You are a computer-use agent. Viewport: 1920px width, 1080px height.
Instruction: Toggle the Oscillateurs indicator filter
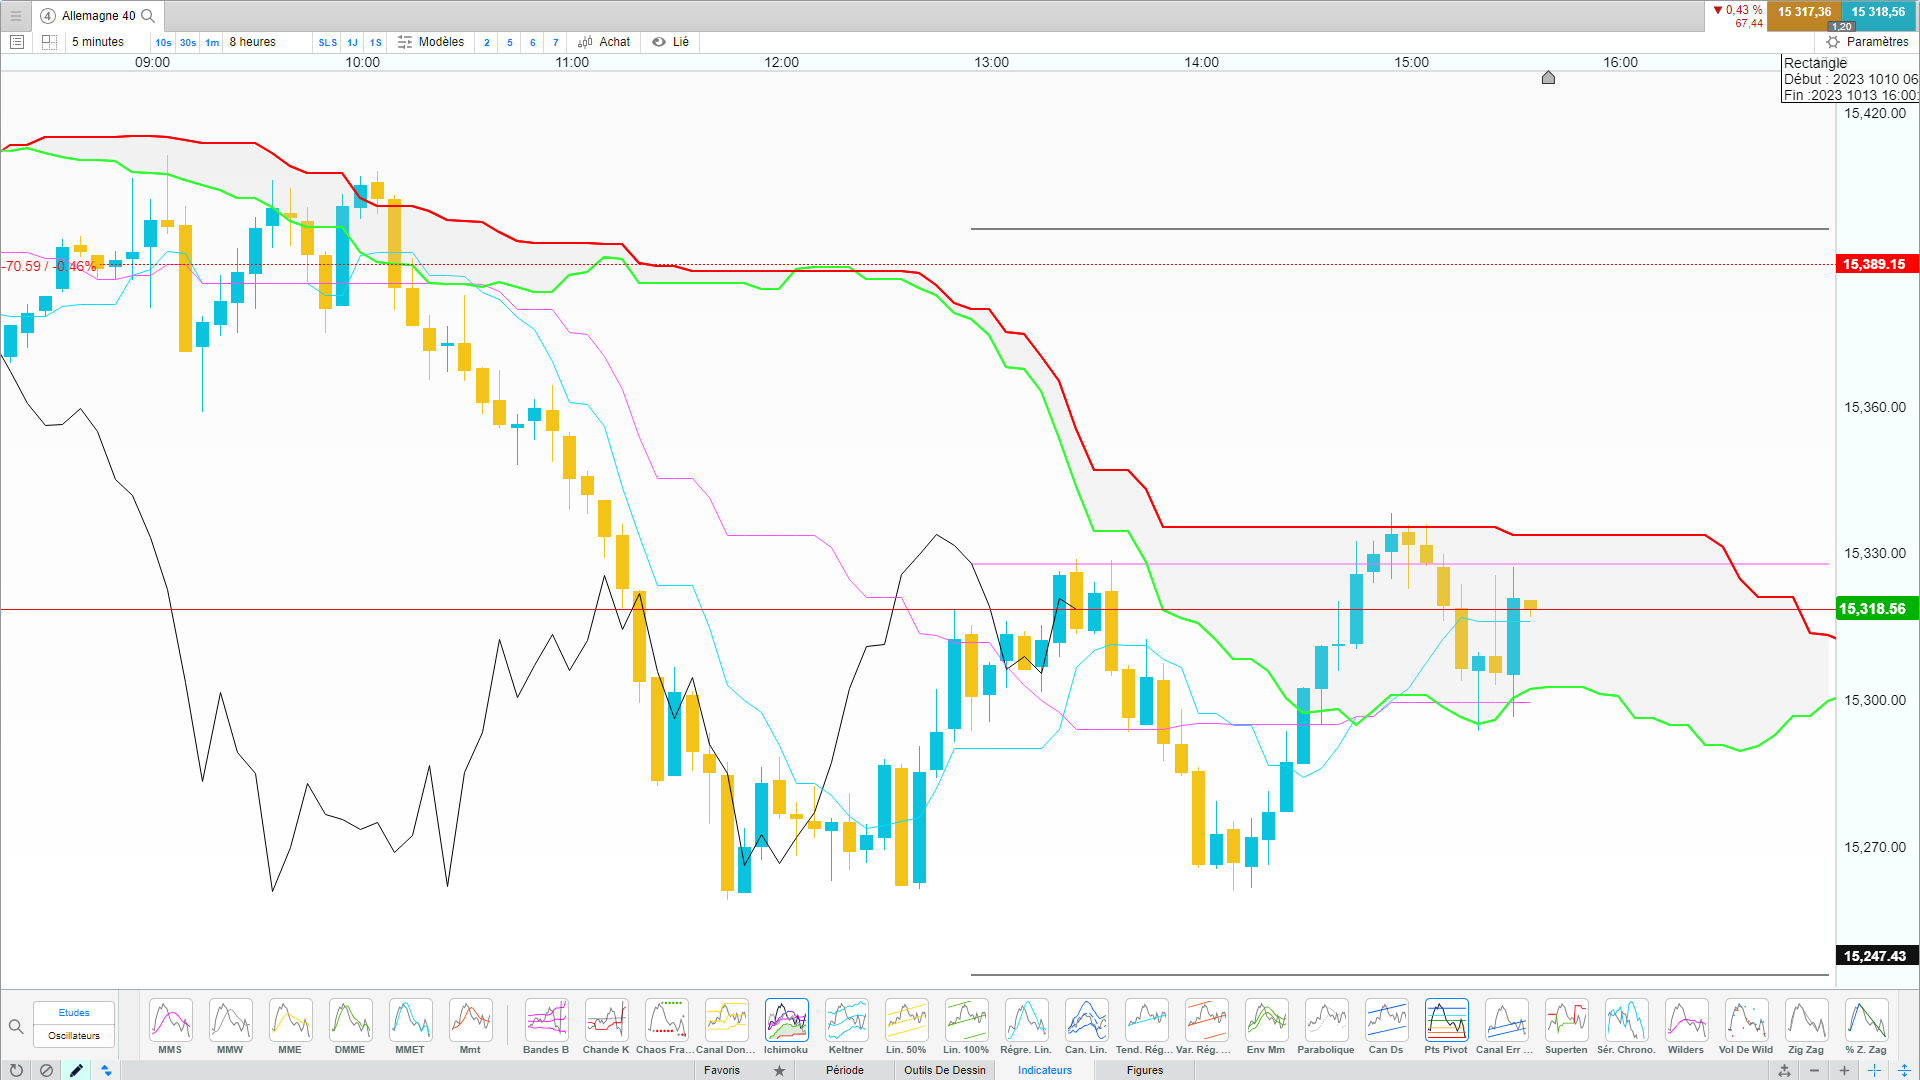[74, 1036]
